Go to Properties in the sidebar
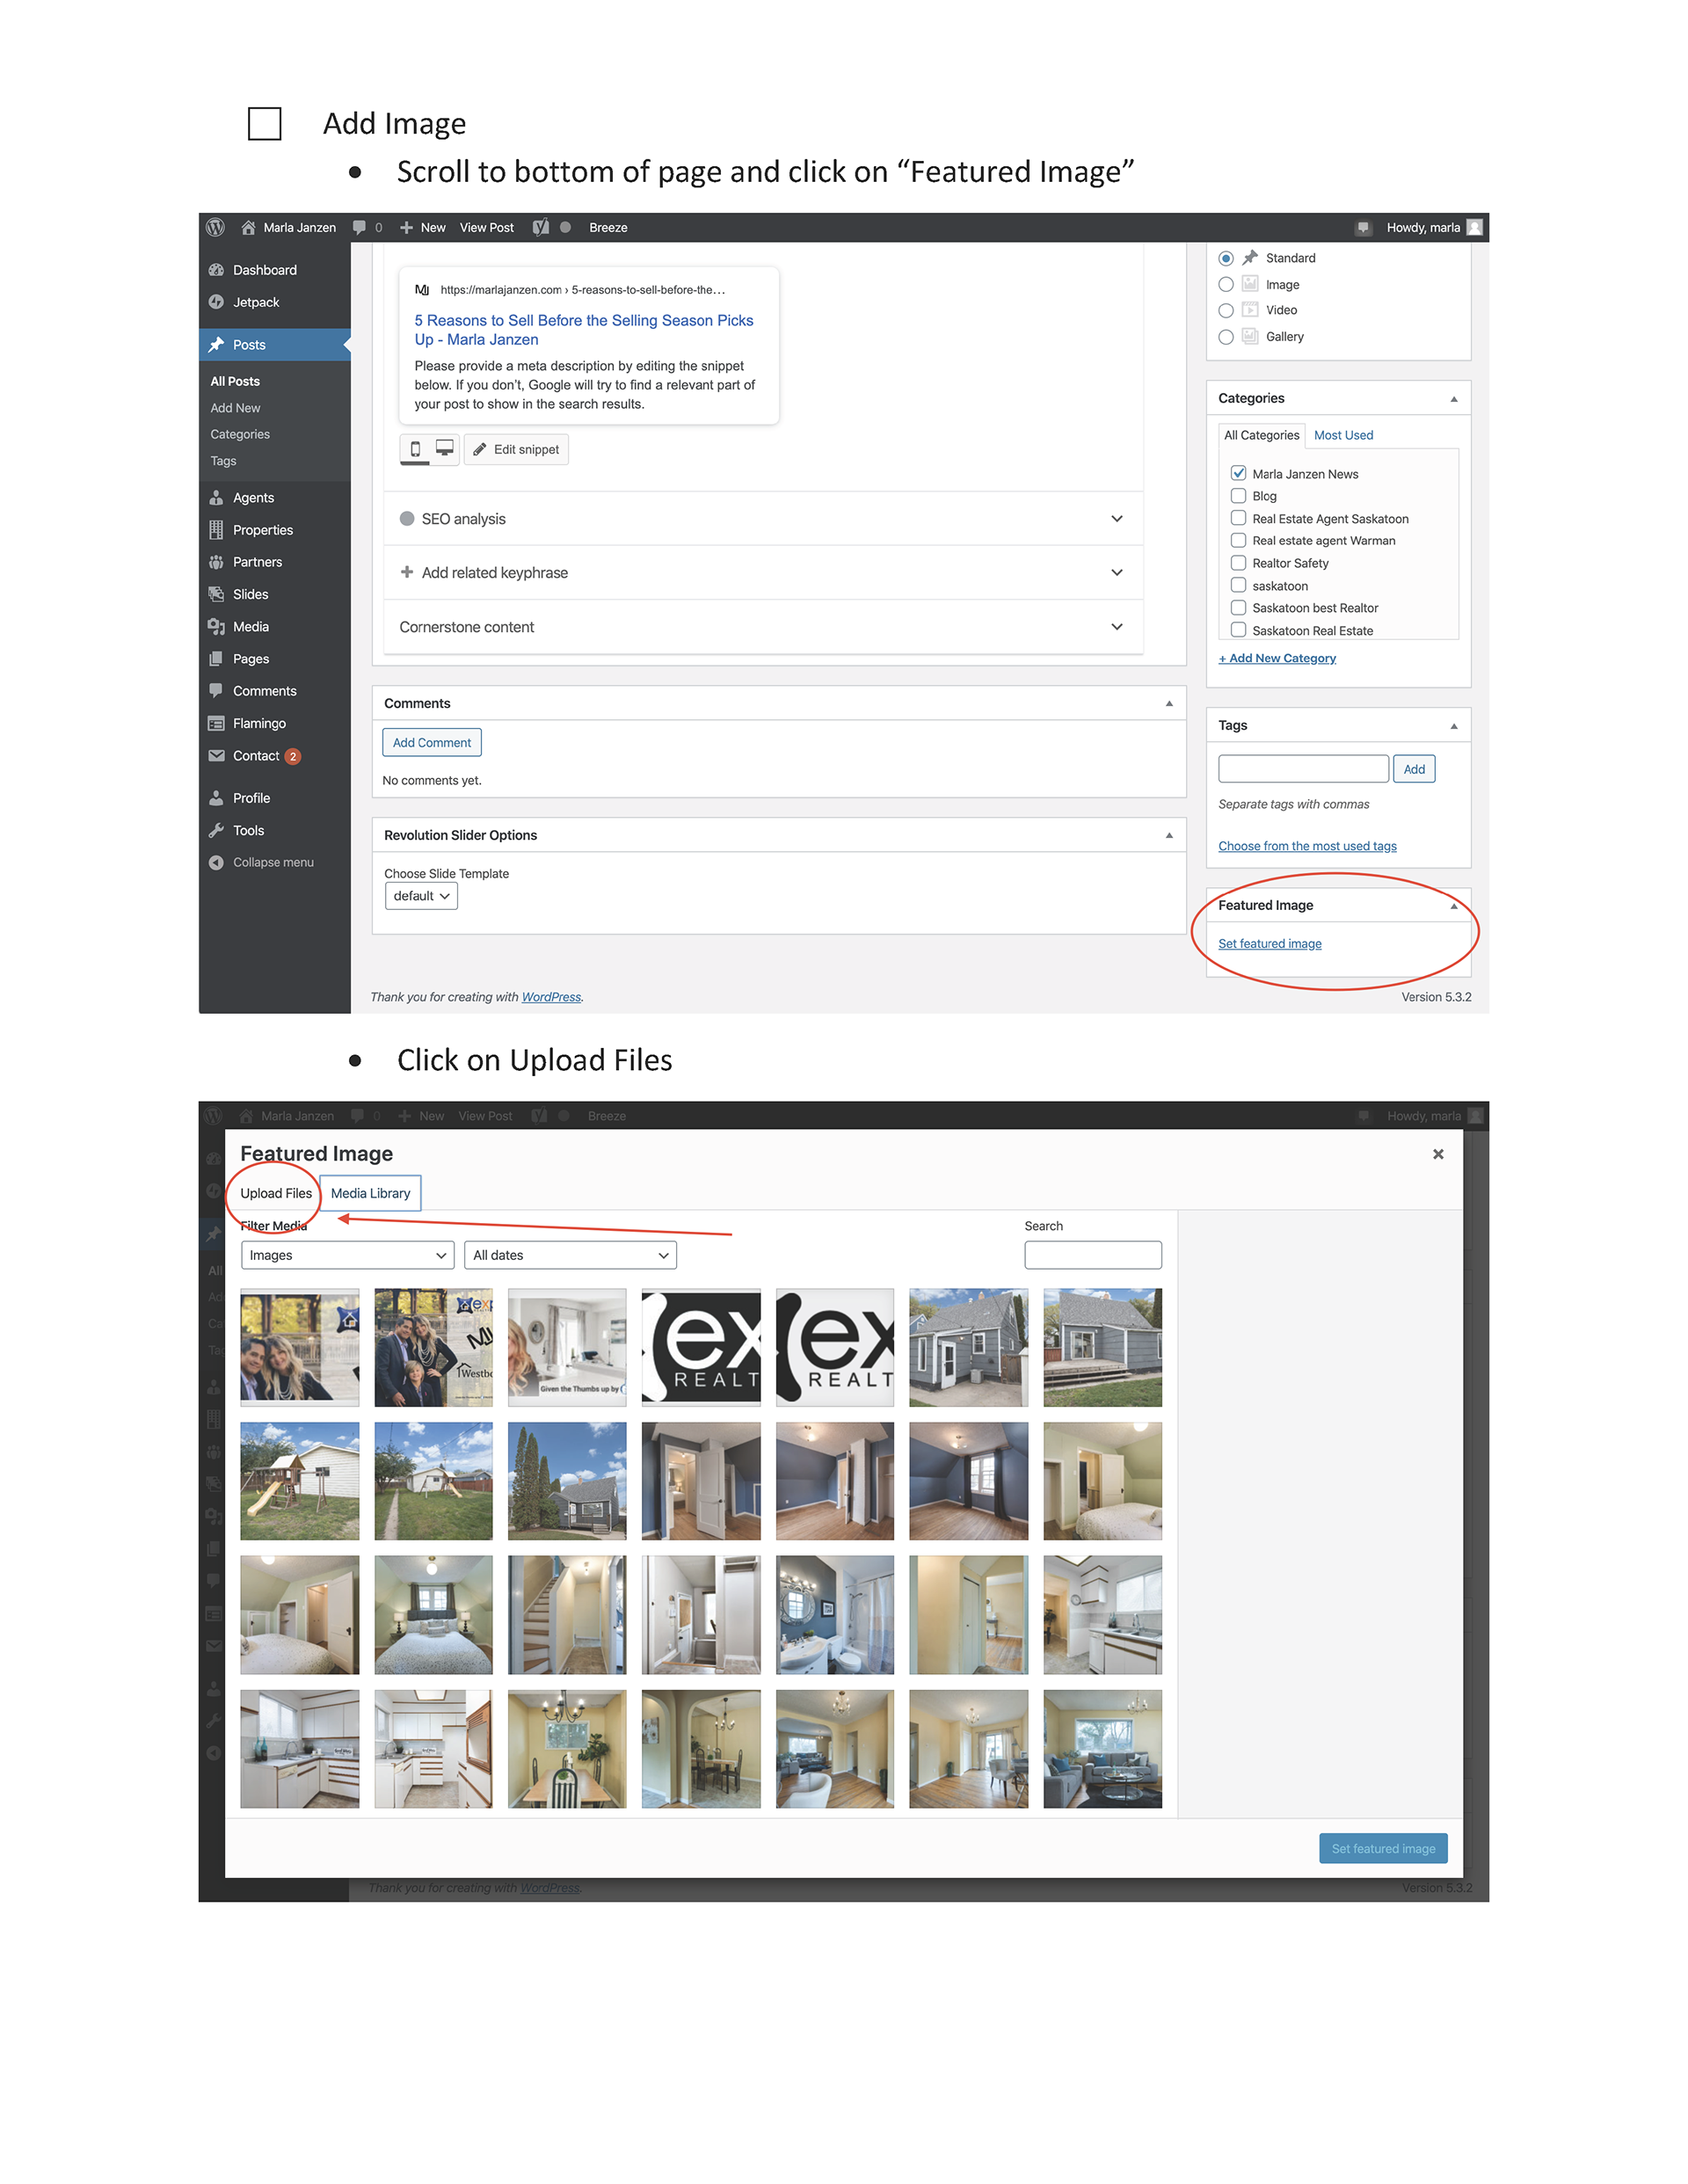Image resolution: width=1688 pixels, height=2184 pixels. pos(262,530)
